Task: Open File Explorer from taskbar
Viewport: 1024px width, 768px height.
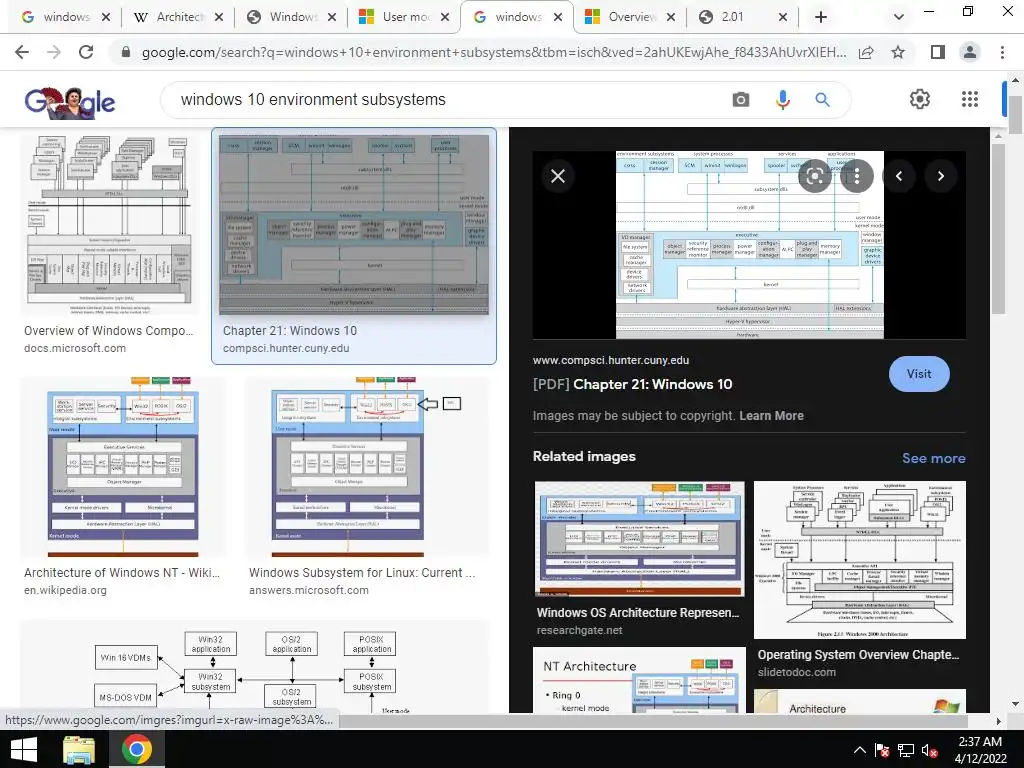Action: click(79, 750)
